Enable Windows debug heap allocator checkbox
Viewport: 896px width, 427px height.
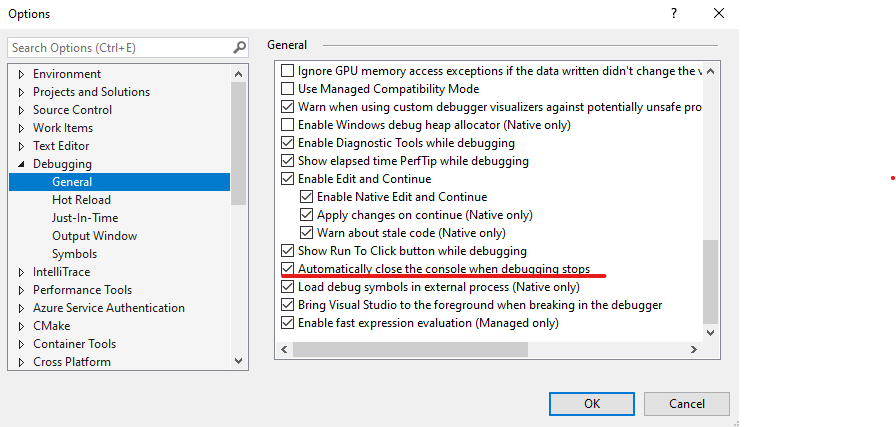click(287, 125)
